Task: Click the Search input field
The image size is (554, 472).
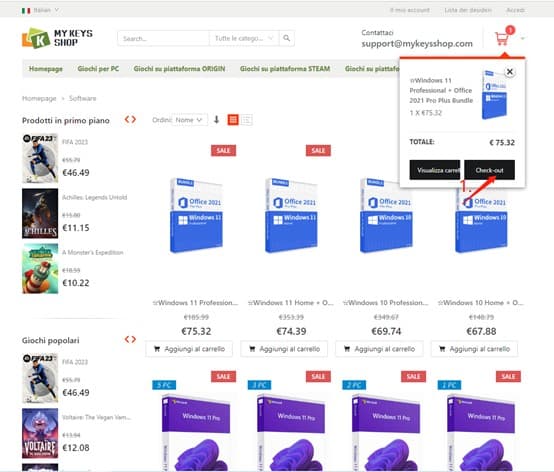Action: (163, 38)
